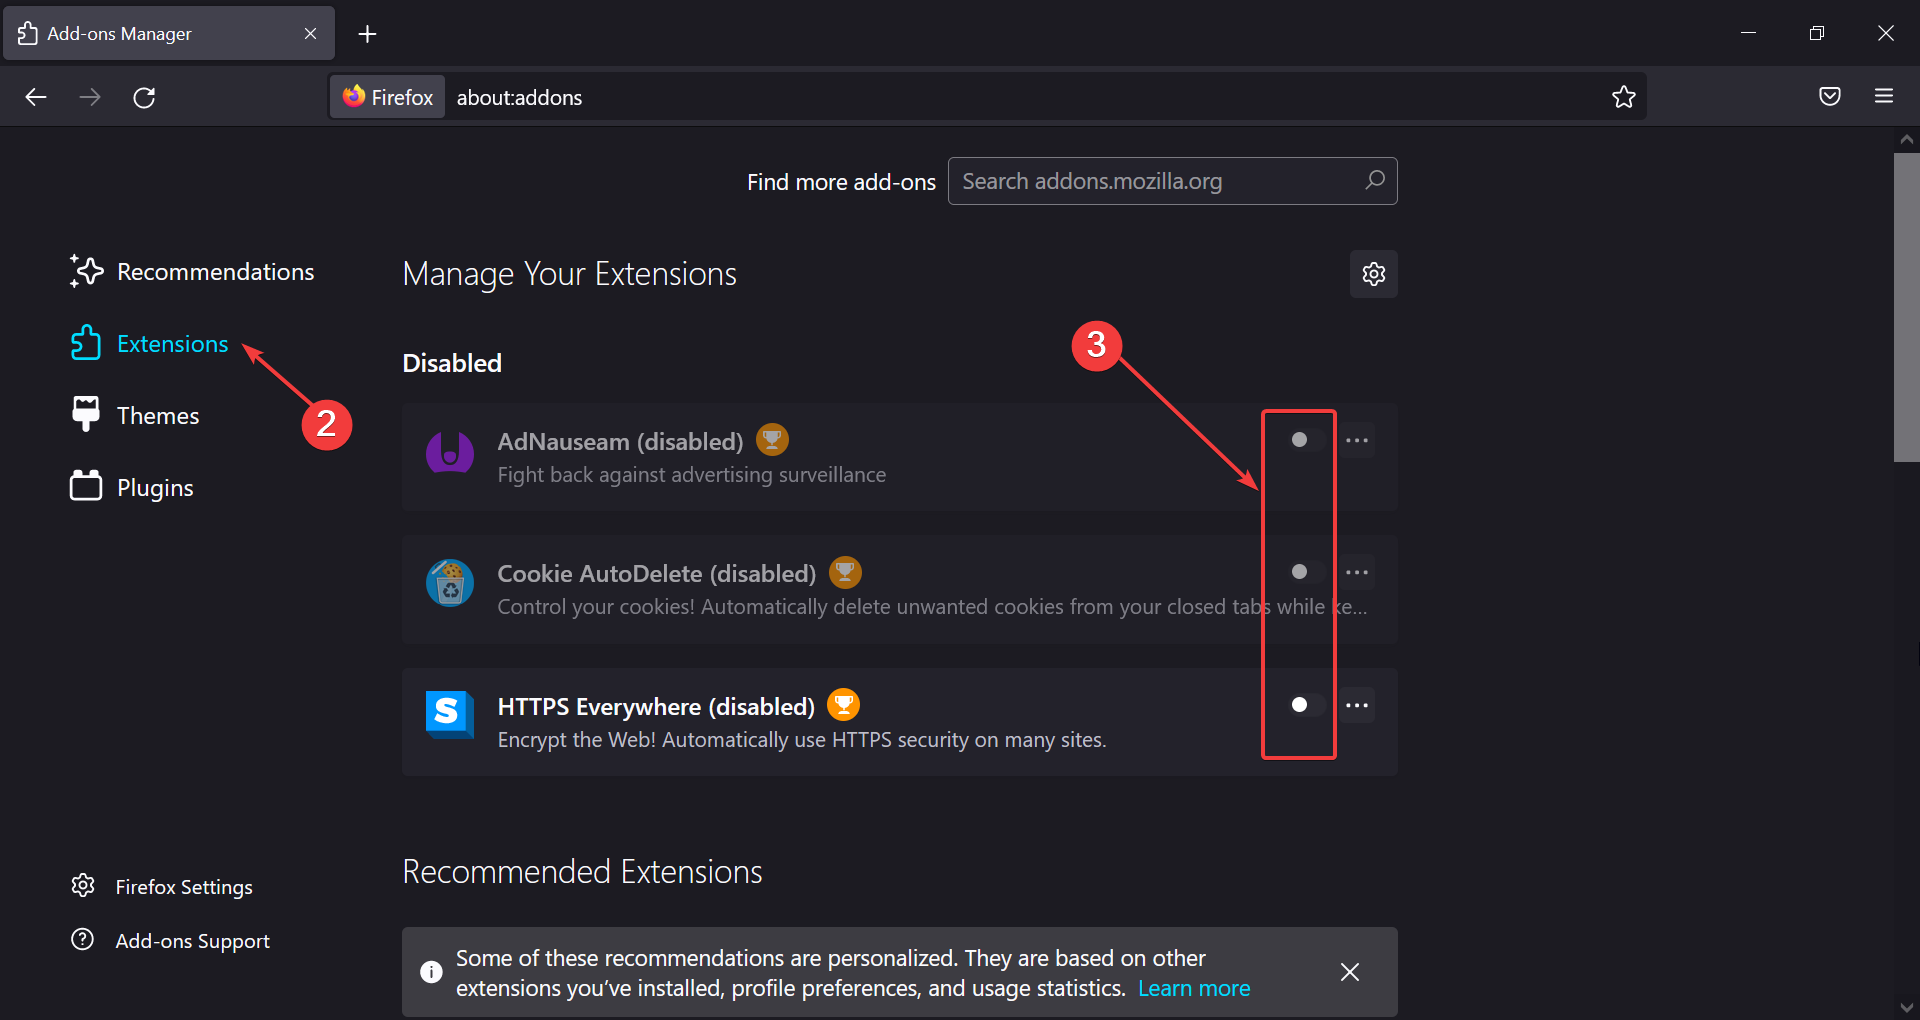Screen dimensions: 1920x1020
Task: Click the Recommendations sparkle icon
Action: (86, 271)
